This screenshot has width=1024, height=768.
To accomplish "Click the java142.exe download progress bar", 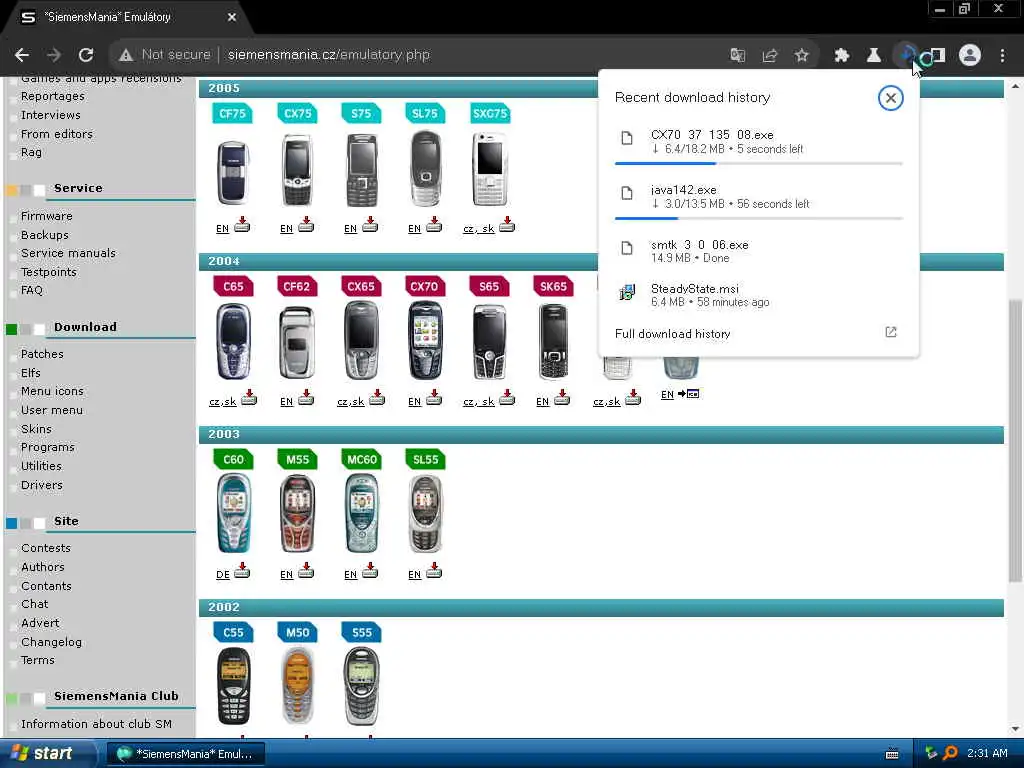I will (758, 218).
